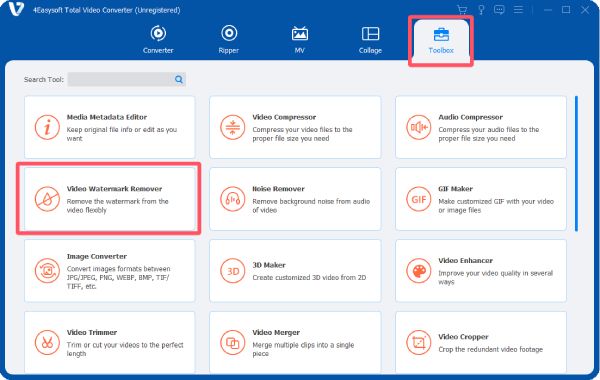Click the tool list vertical scrollbar
This screenshot has height=380, width=600.
click(576, 164)
